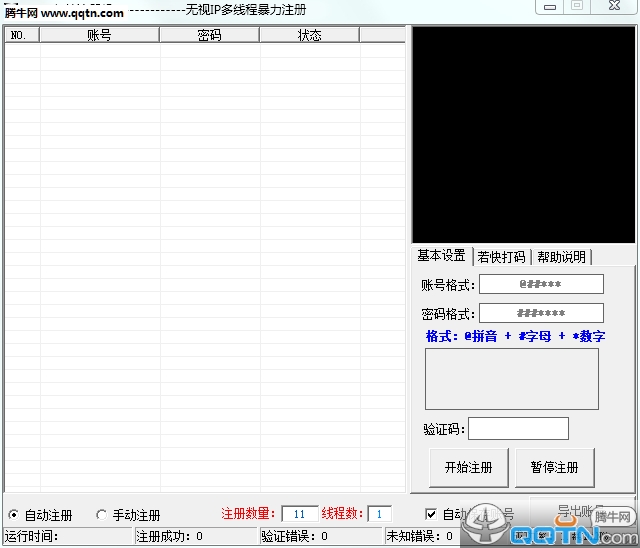This screenshot has width=640, height=548.
Task: Click the 注册数量 red label
Action: 249,513
